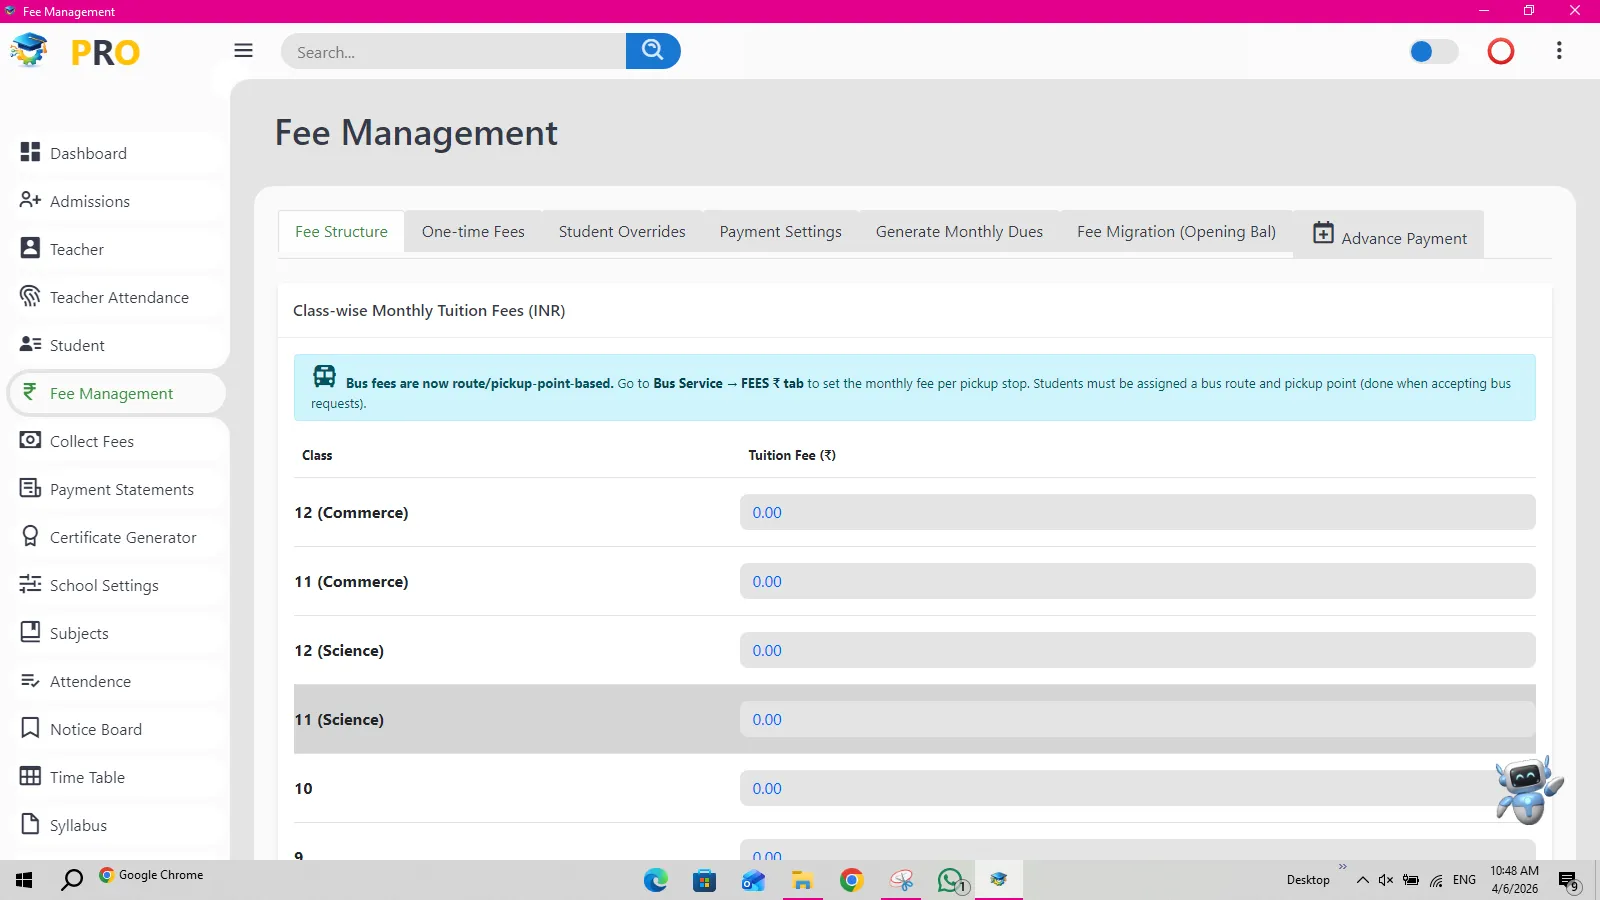Open the Payment Settings tab
Screen dimensions: 1600x900
[x=781, y=231]
